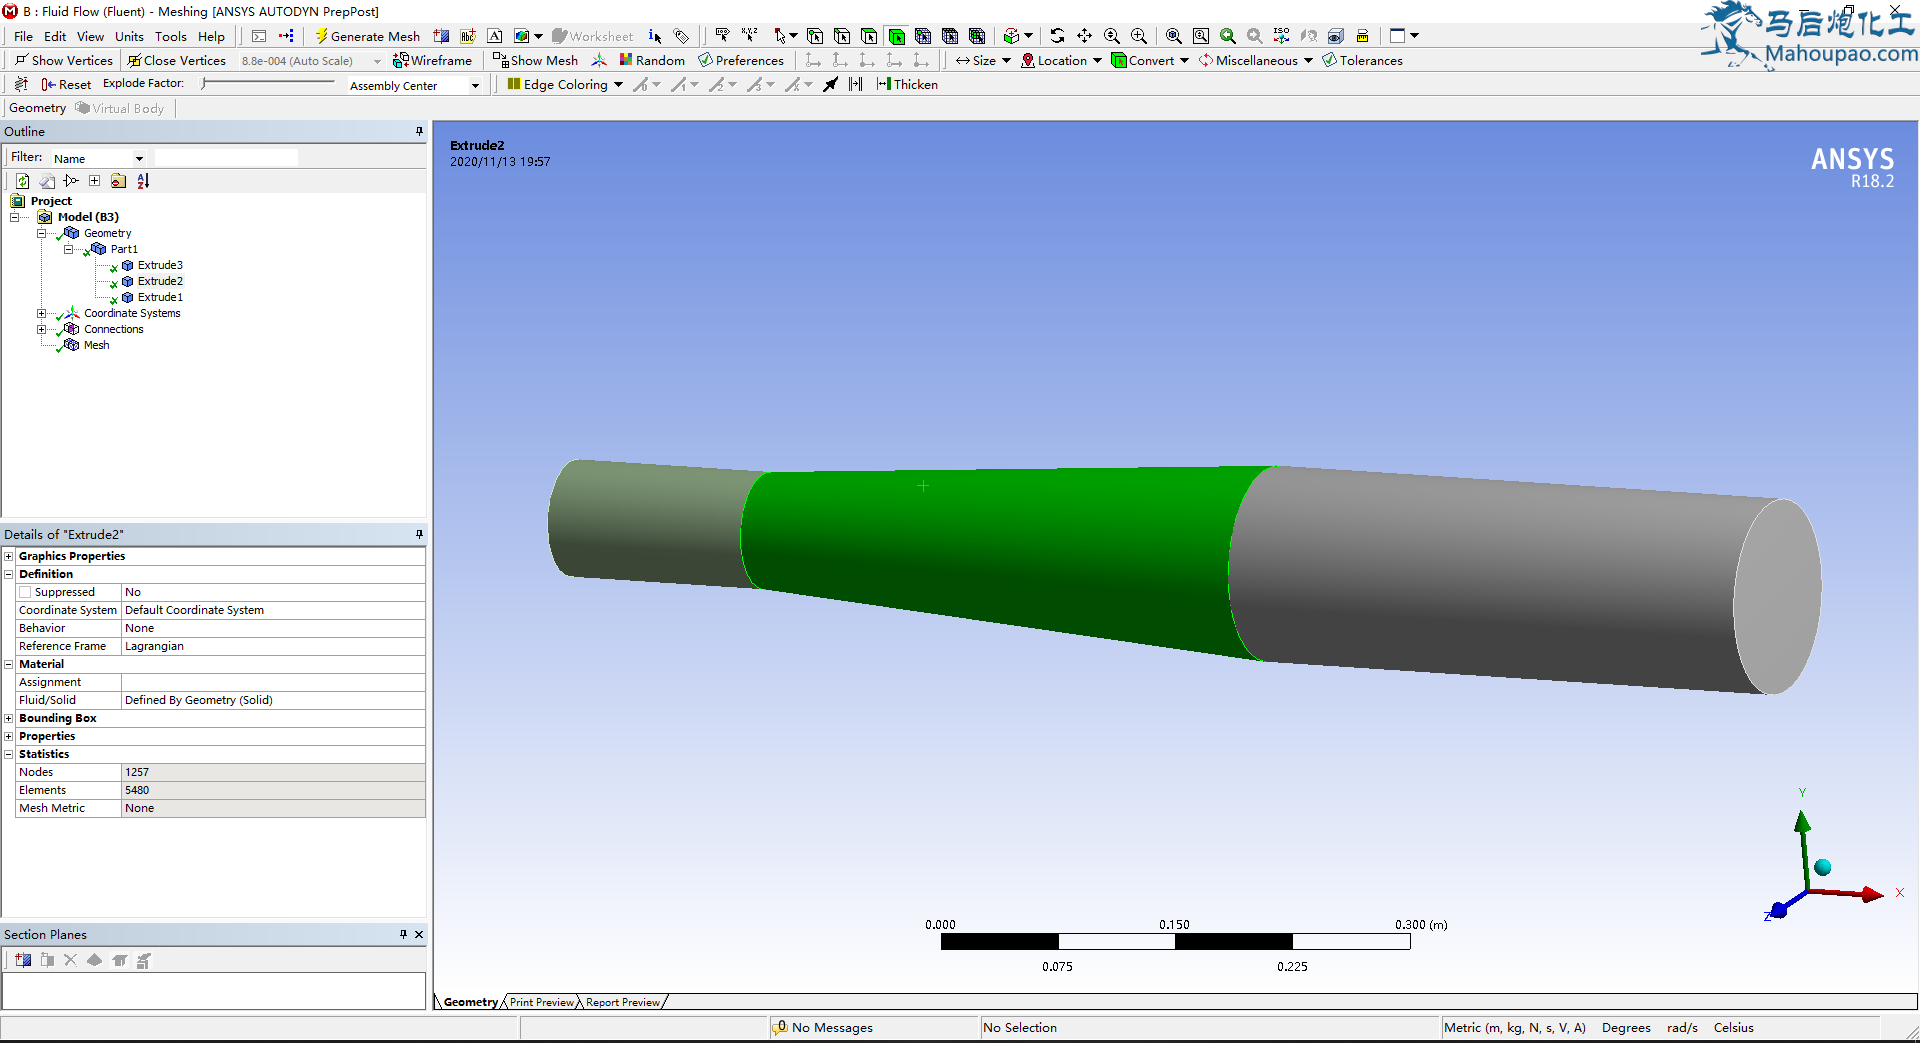The width and height of the screenshot is (1920, 1043).
Task: Toggle Wireframe display mode
Action: [432, 60]
